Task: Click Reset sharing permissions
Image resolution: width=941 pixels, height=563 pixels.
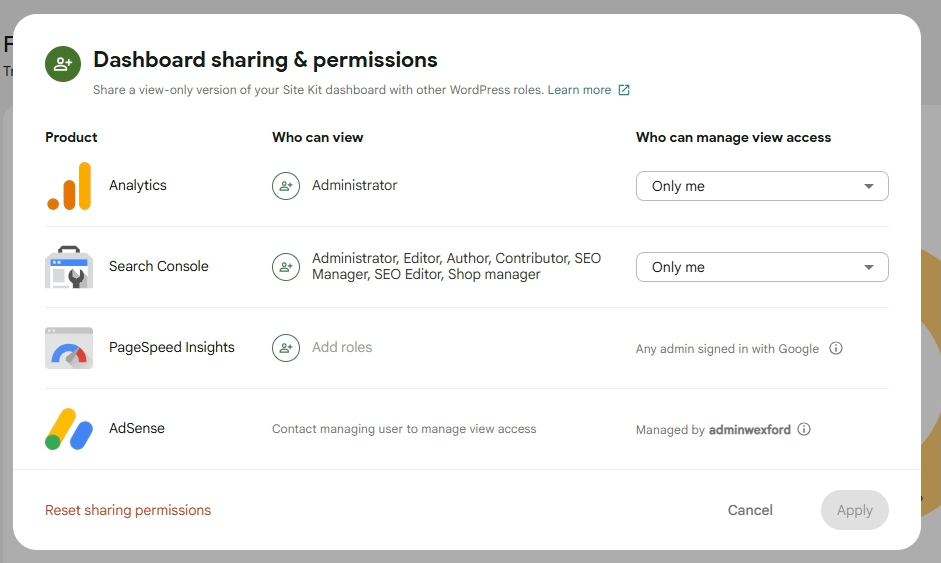Action: (128, 510)
